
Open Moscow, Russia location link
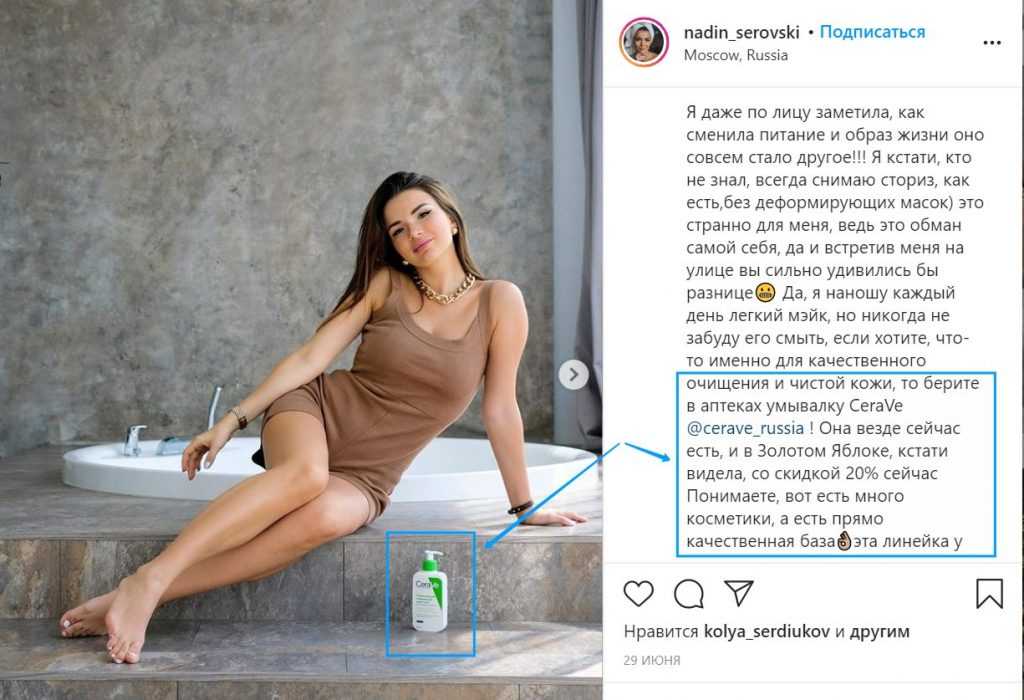click(735, 56)
